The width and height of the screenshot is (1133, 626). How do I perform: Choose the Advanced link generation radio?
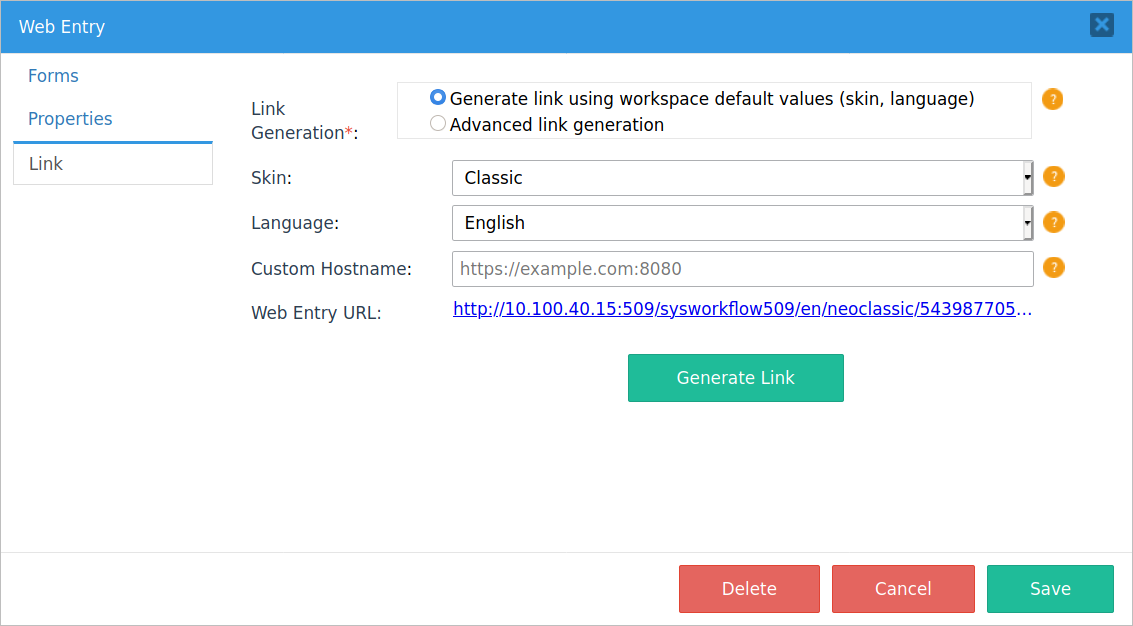(438, 124)
